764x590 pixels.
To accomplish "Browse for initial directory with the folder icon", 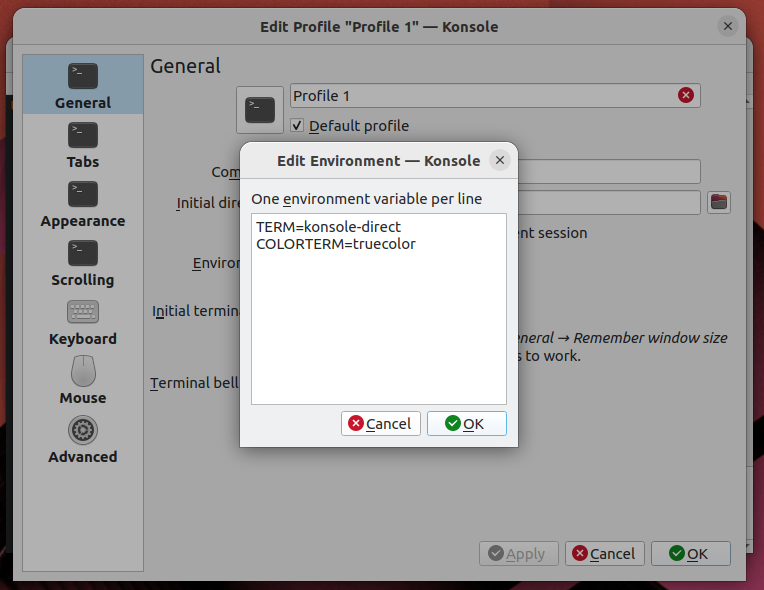I will [719, 202].
